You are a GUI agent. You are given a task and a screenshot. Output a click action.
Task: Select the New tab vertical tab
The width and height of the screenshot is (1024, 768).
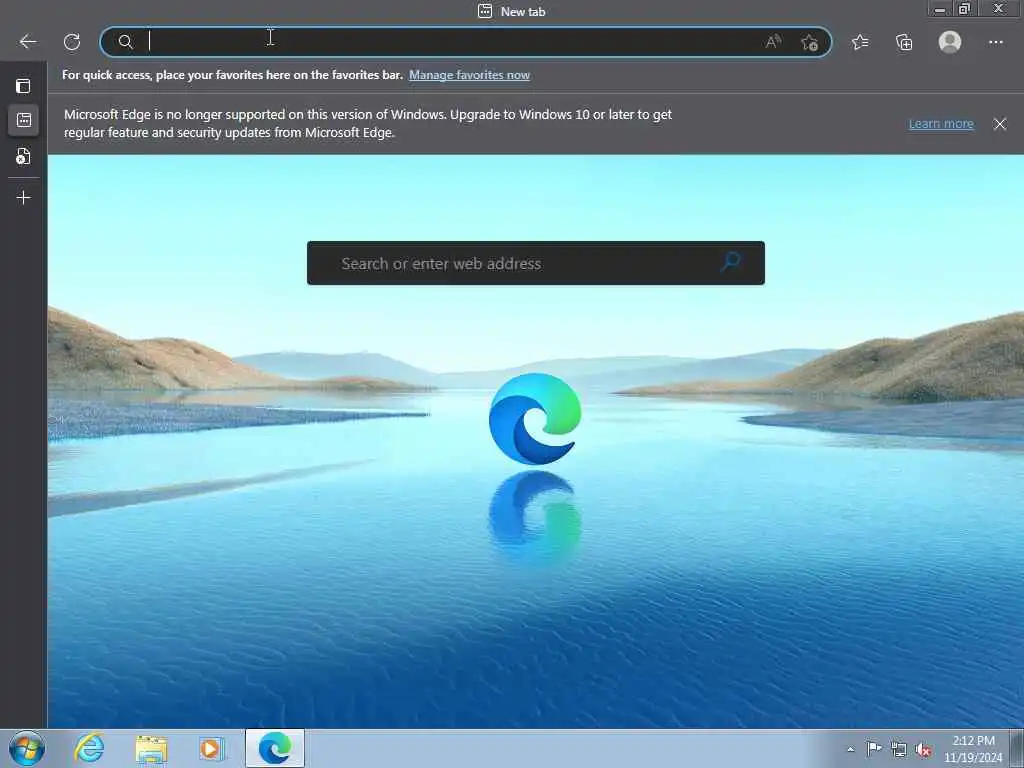click(24, 120)
